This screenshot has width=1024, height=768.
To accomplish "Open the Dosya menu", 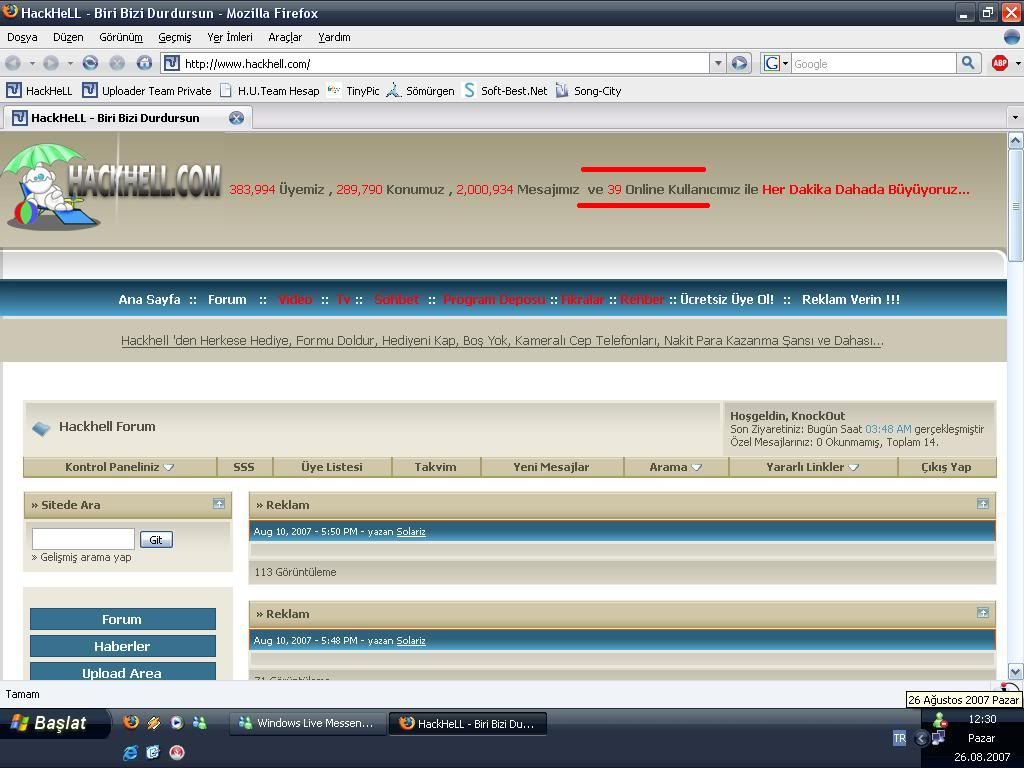I will click(22, 37).
